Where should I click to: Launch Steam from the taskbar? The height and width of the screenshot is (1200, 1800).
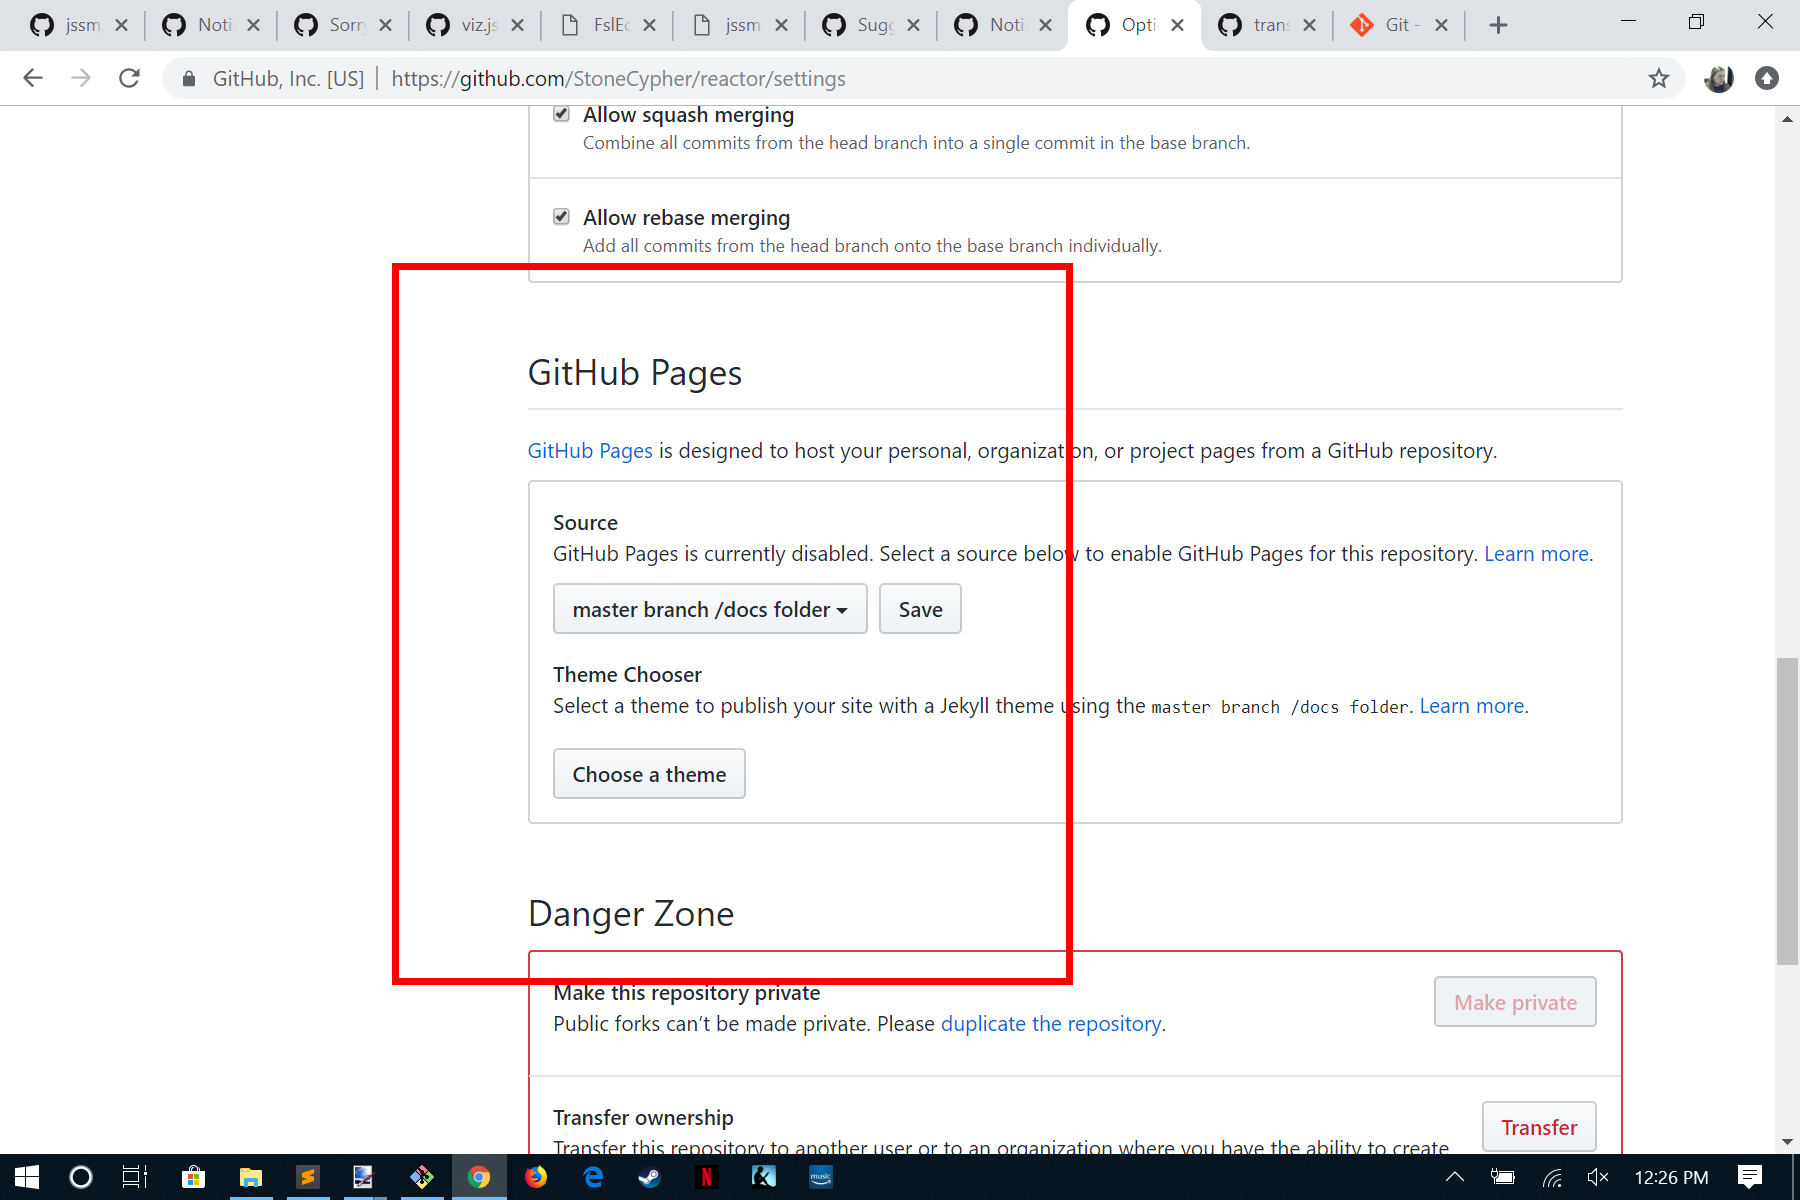coord(649,1177)
